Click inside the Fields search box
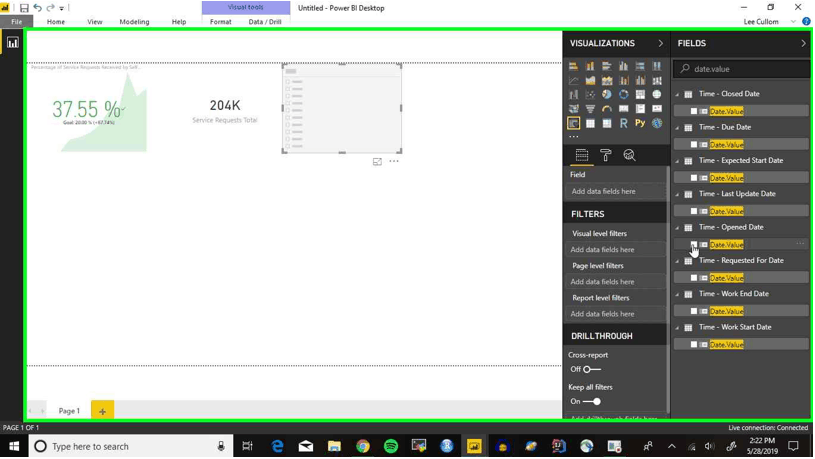The width and height of the screenshot is (815, 459). click(x=742, y=69)
